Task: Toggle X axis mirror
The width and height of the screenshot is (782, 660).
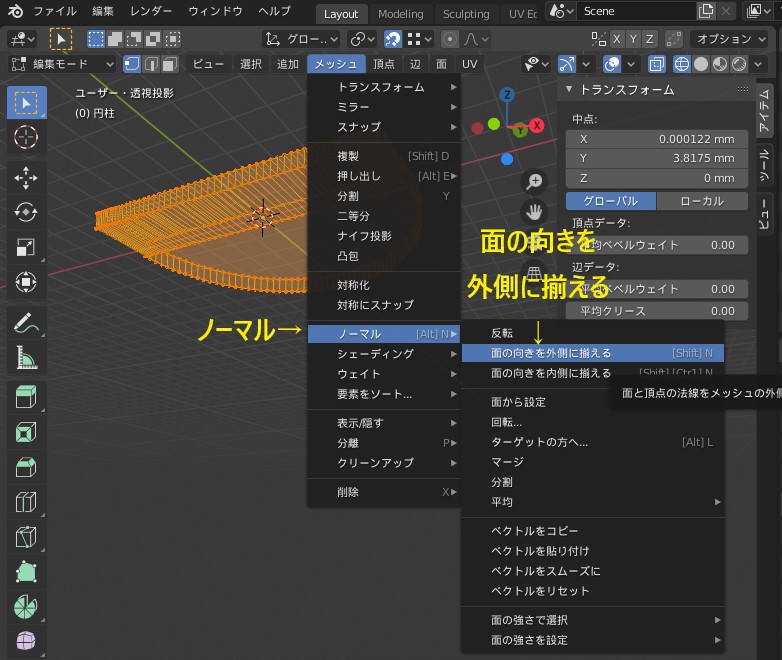Action: pos(617,39)
